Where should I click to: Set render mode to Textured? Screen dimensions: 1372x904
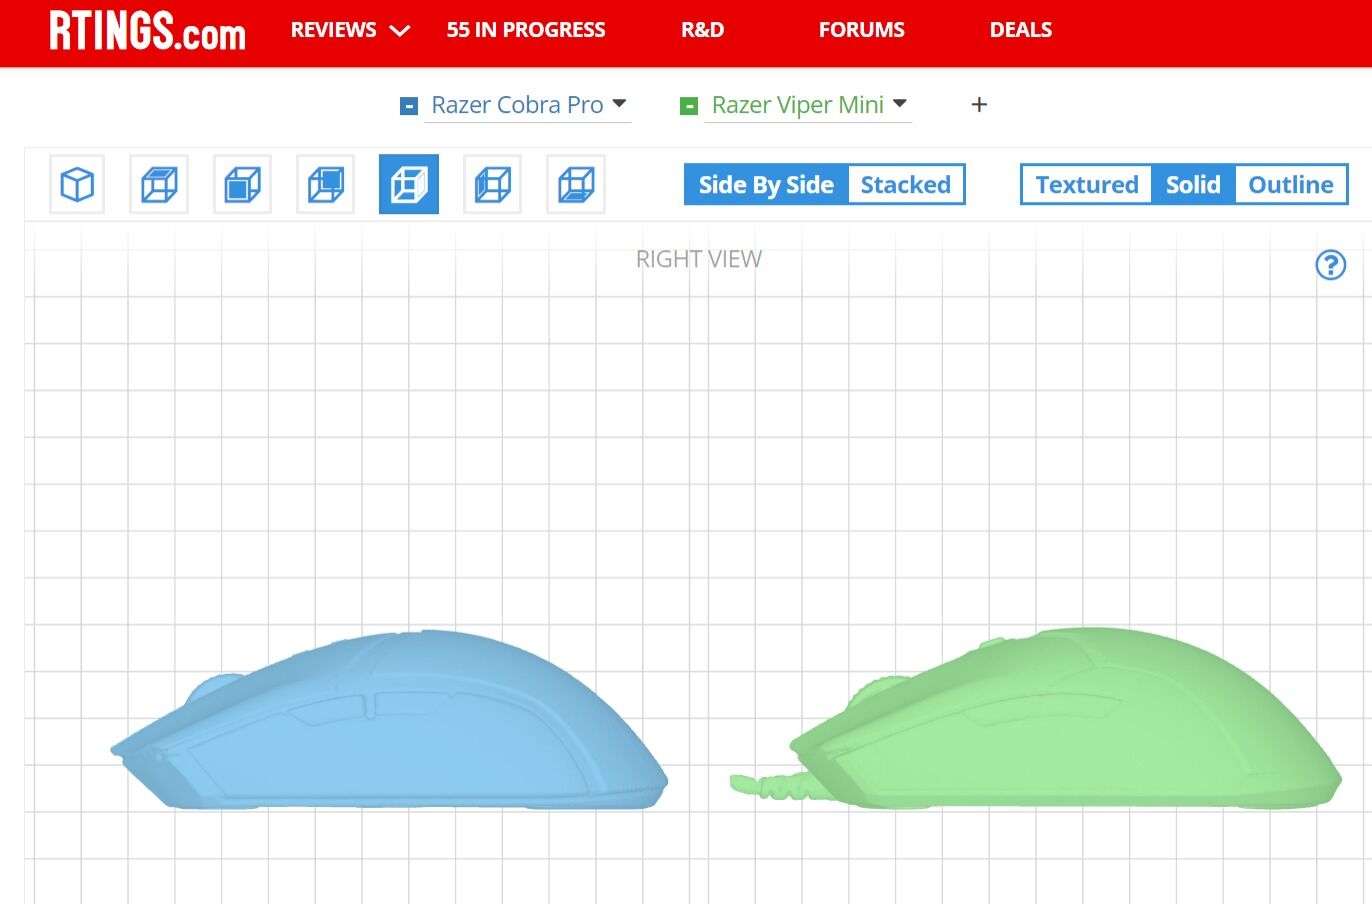click(1087, 185)
